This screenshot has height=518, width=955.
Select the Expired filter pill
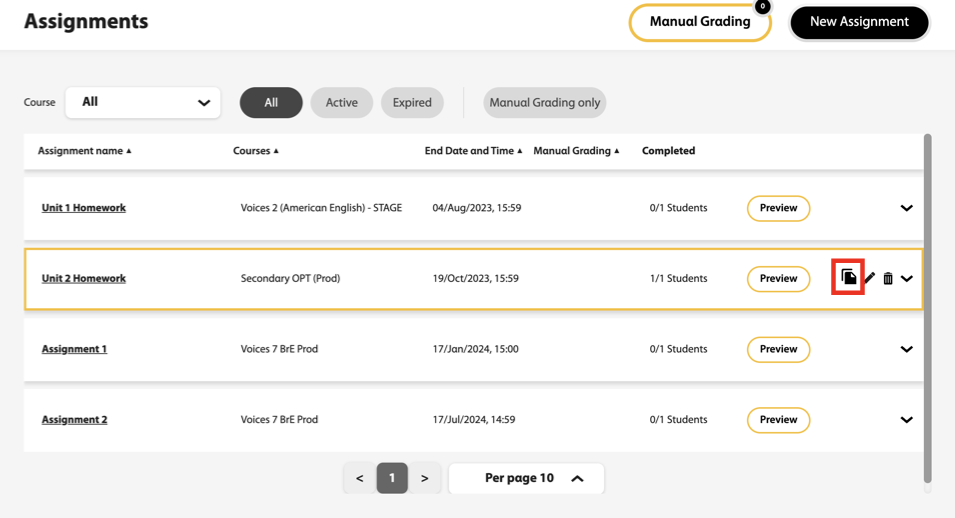[x=412, y=102]
